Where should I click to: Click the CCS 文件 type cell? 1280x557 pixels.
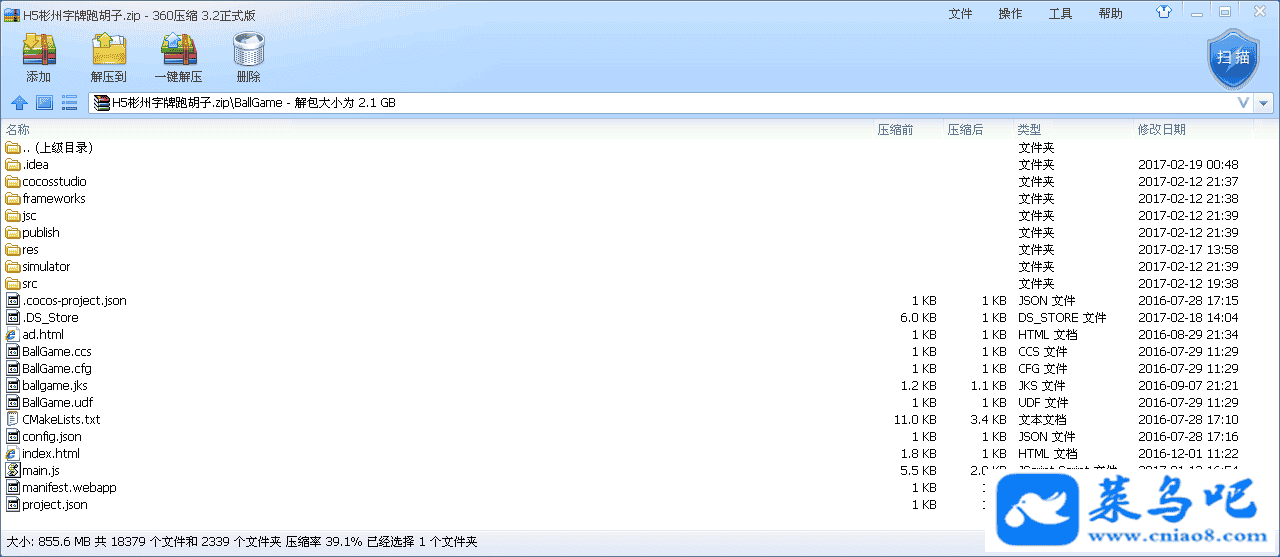[x=1043, y=352]
